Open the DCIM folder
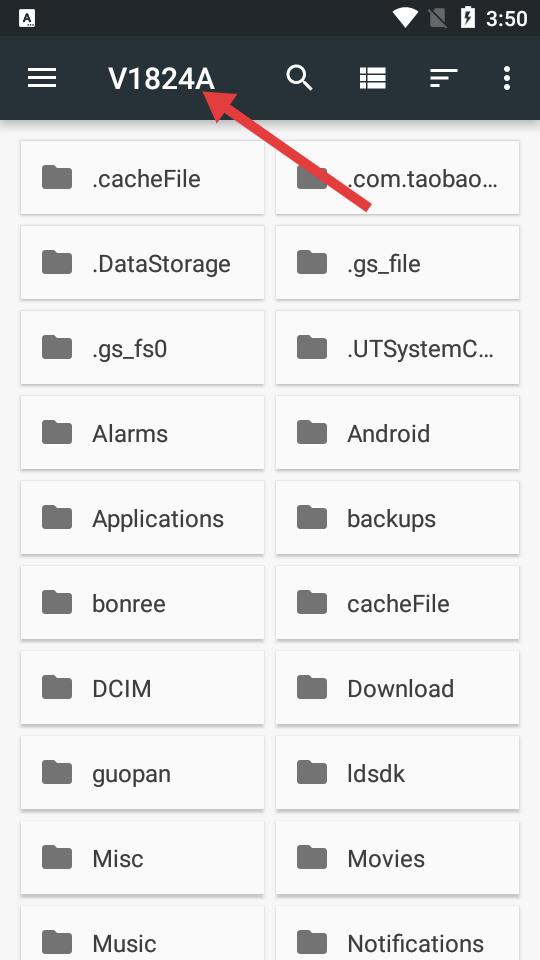 tap(143, 688)
